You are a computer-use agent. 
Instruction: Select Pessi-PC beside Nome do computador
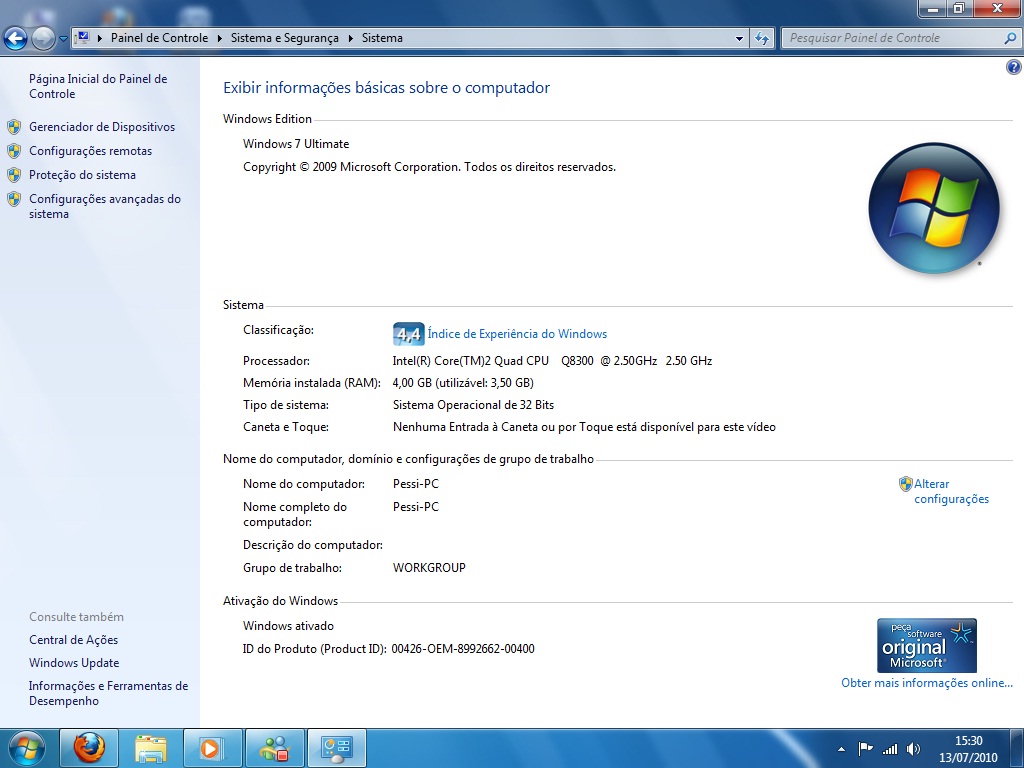click(415, 484)
